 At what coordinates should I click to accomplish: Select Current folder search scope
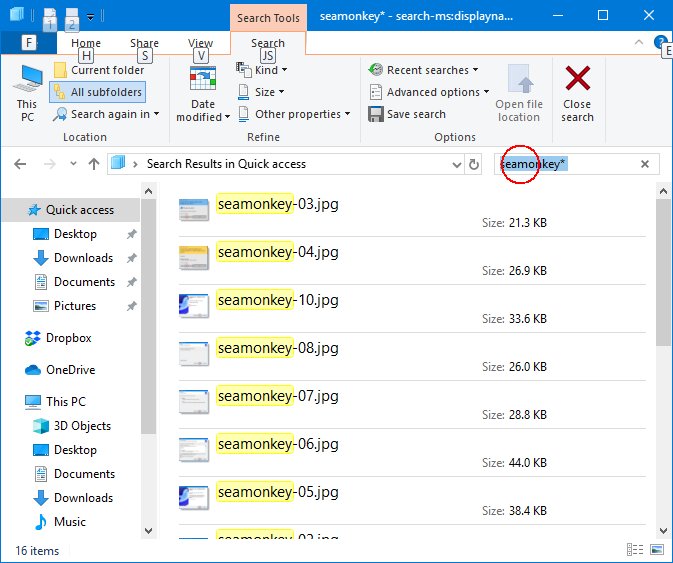point(99,70)
